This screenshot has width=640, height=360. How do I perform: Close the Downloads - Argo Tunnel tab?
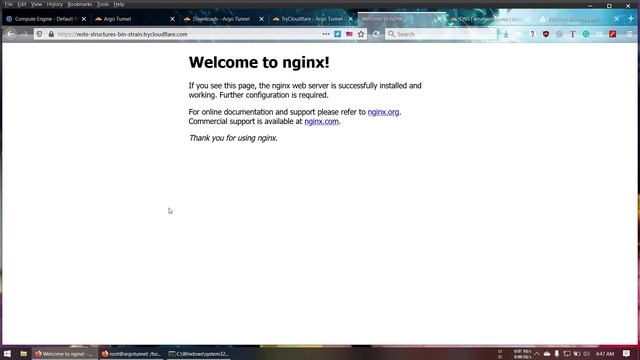pos(262,19)
